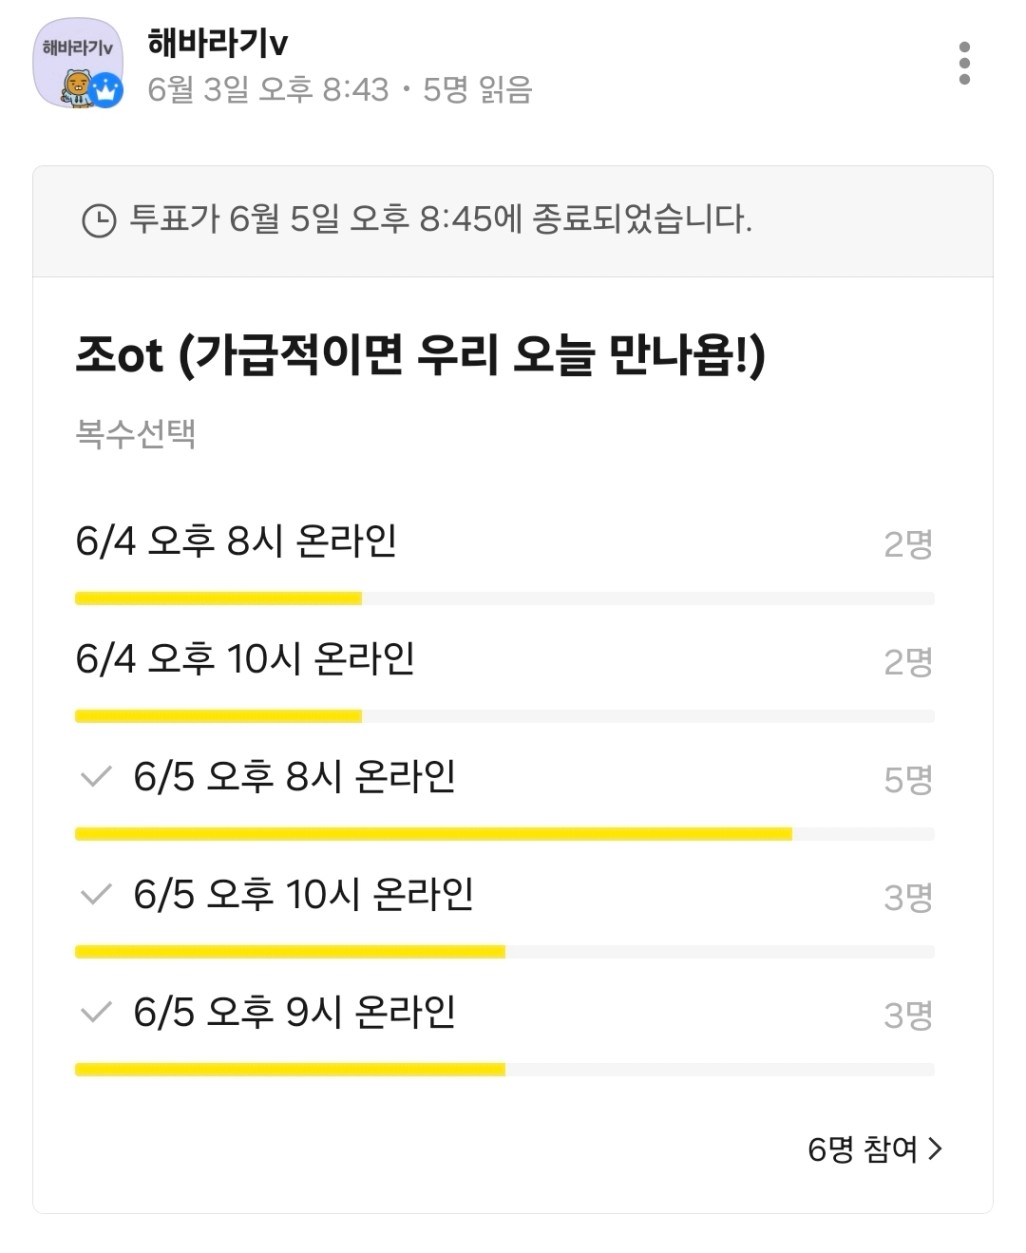Tap the 해바라기v profile avatar
1026x1253 pixels.
tap(78, 64)
